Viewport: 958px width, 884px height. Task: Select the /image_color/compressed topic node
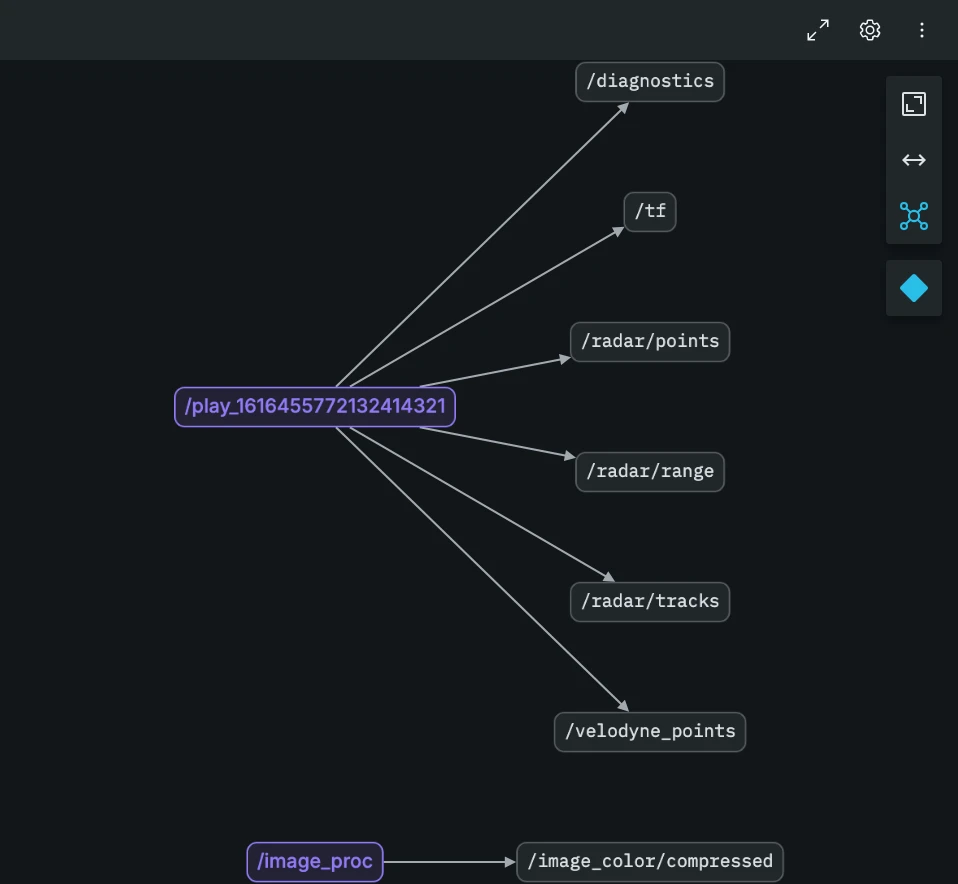click(x=649, y=862)
